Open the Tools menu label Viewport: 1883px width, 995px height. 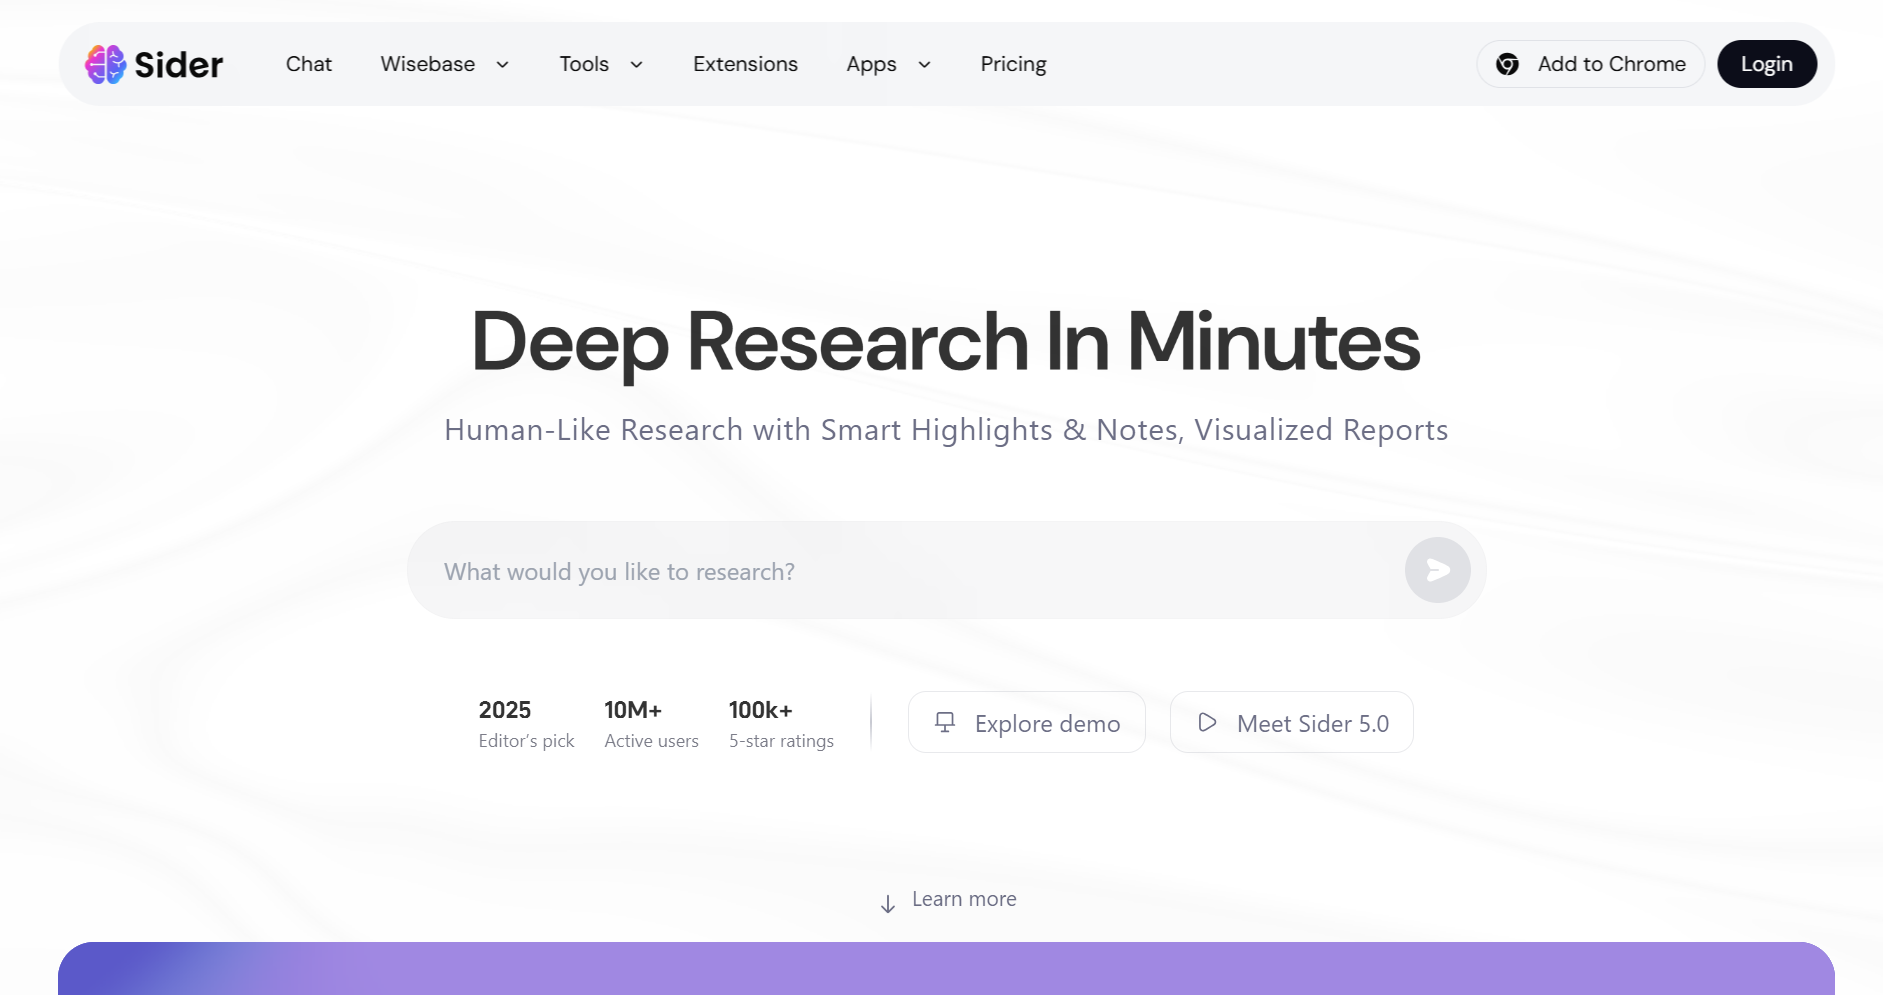(584, 64)
